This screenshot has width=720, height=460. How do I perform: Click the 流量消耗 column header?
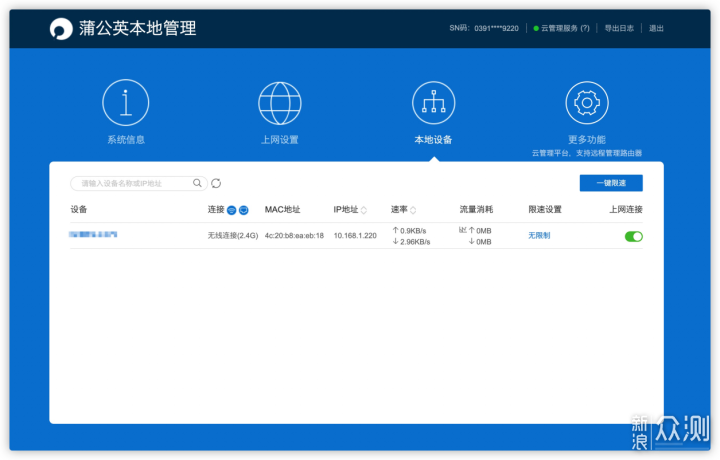click(x=476, y=209)
